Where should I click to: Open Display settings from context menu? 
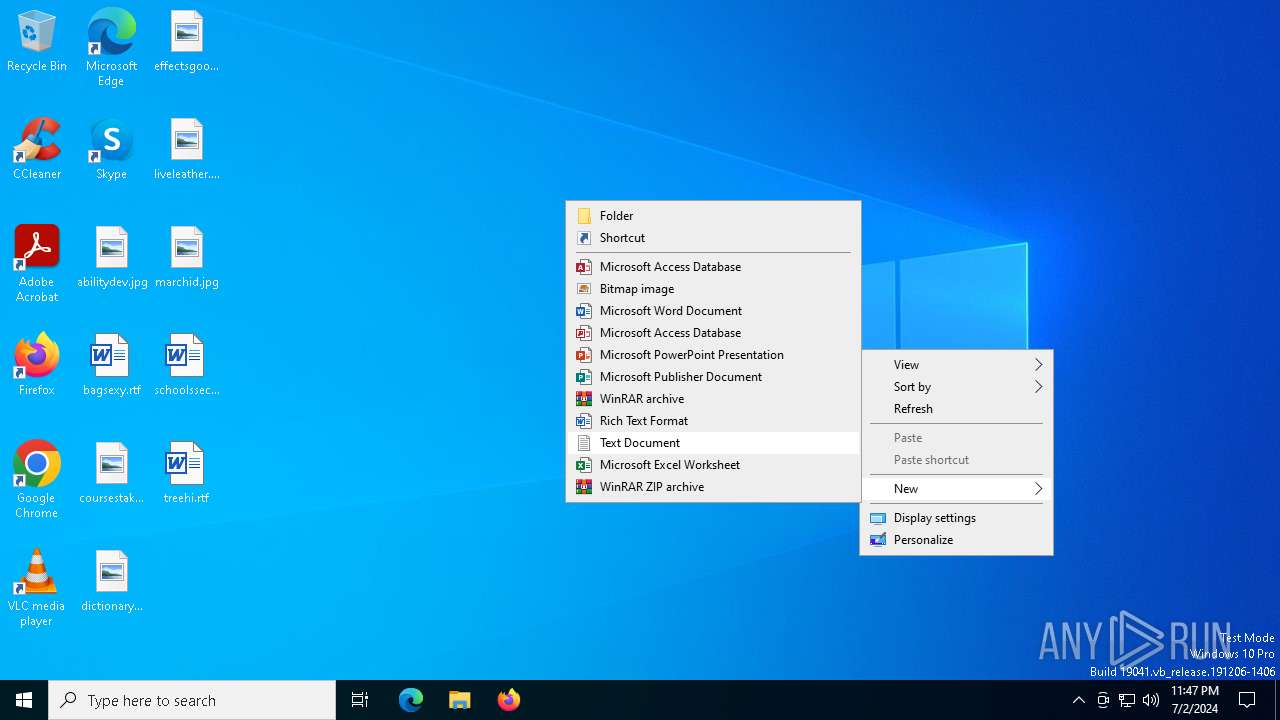click(956, 518)
